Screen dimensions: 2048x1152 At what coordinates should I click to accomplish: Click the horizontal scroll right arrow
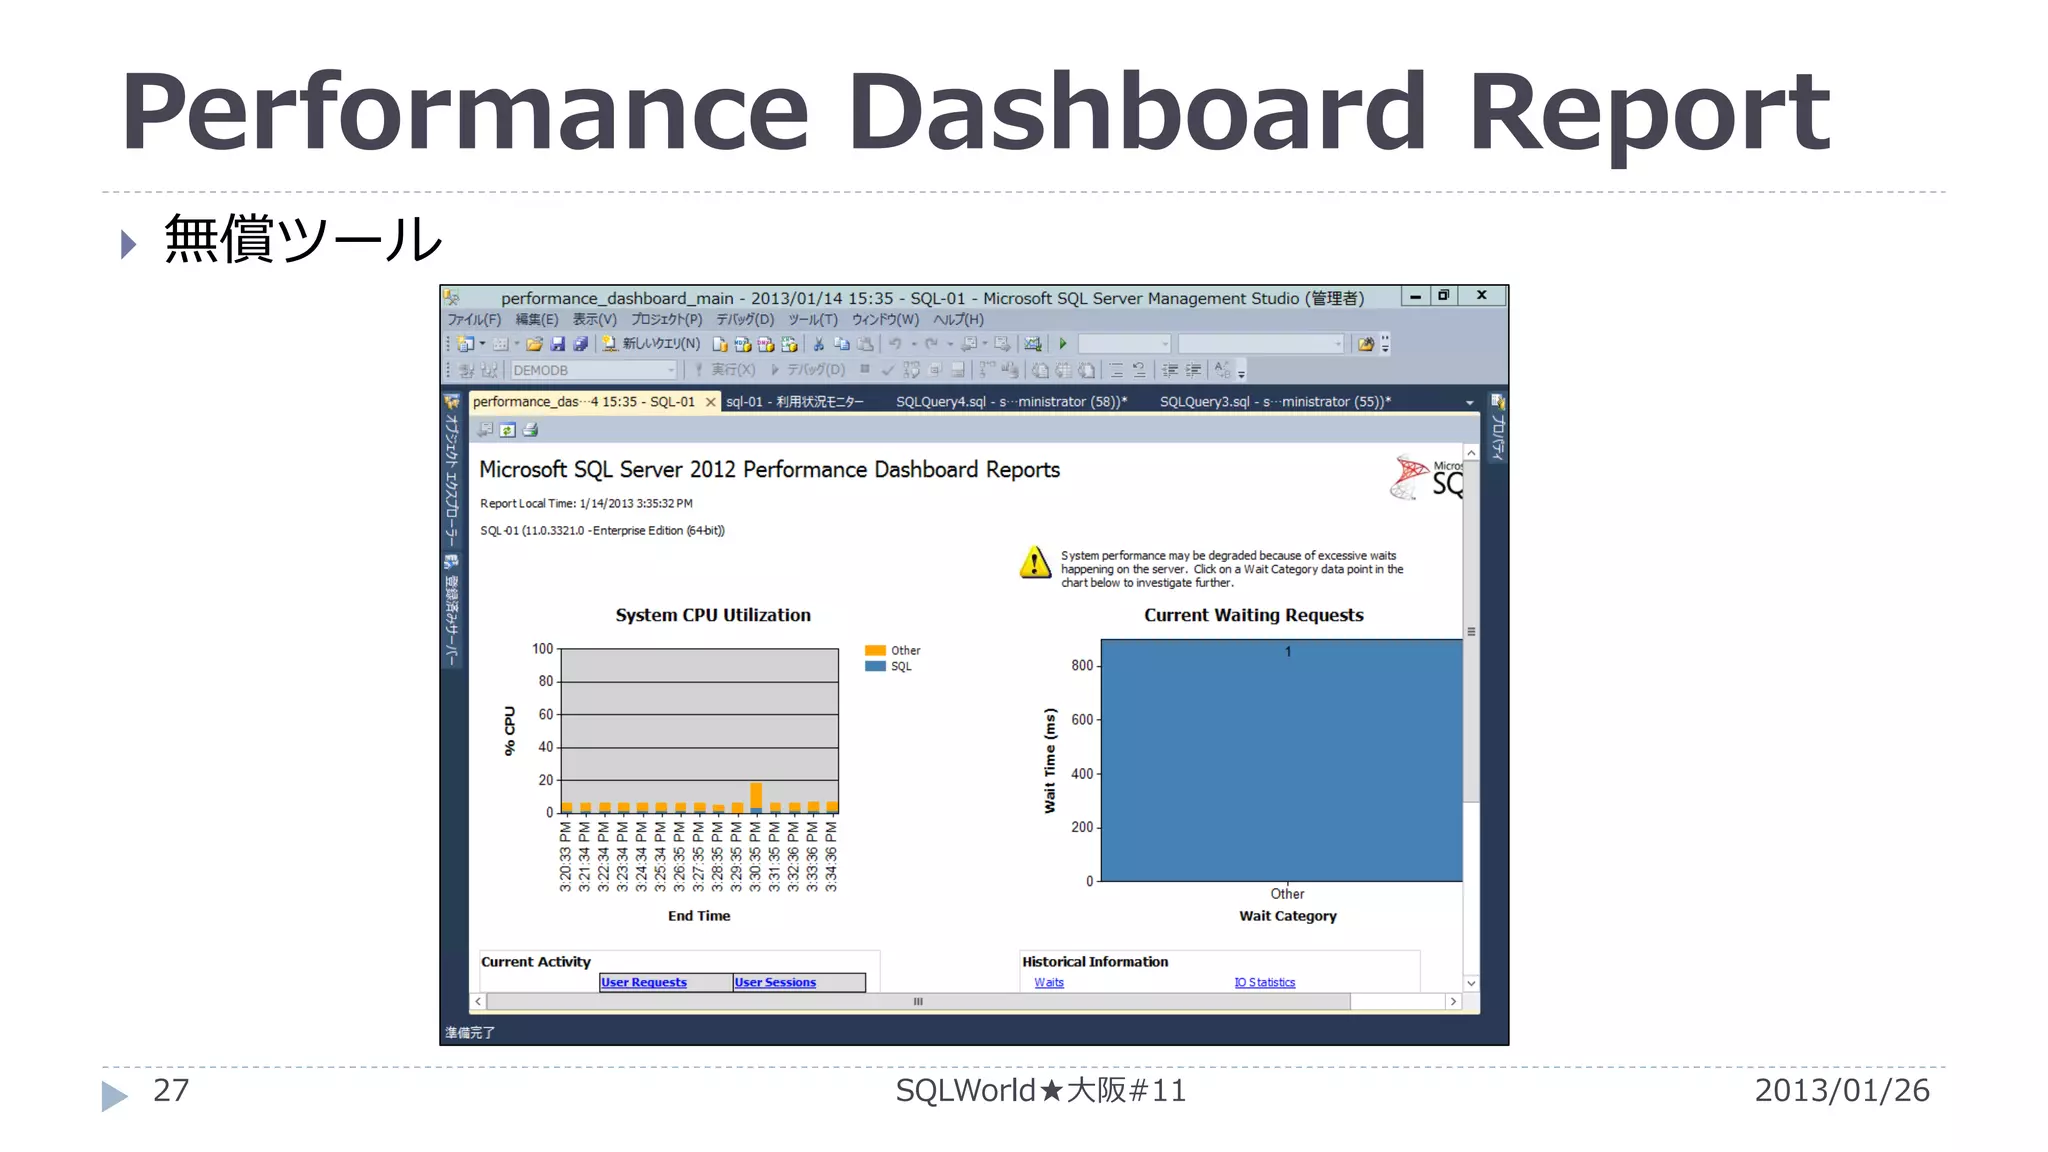(x=1453, y=1001)
